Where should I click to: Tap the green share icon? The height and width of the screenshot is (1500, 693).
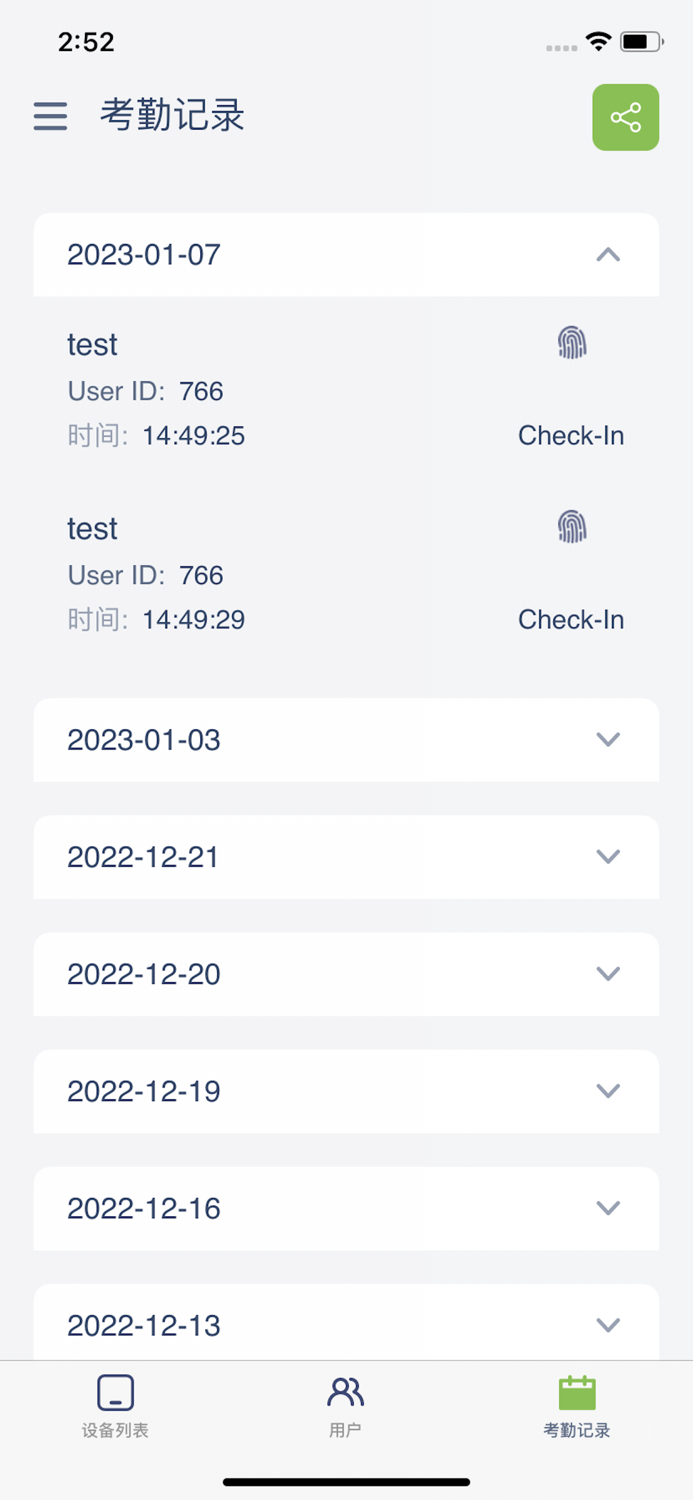[x=626, y=117]
